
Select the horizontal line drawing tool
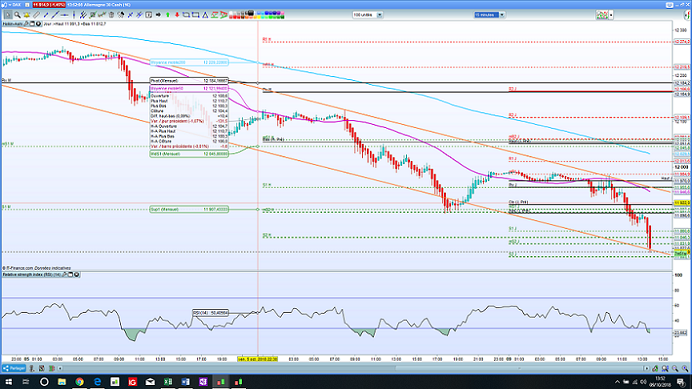pos(64,15)
